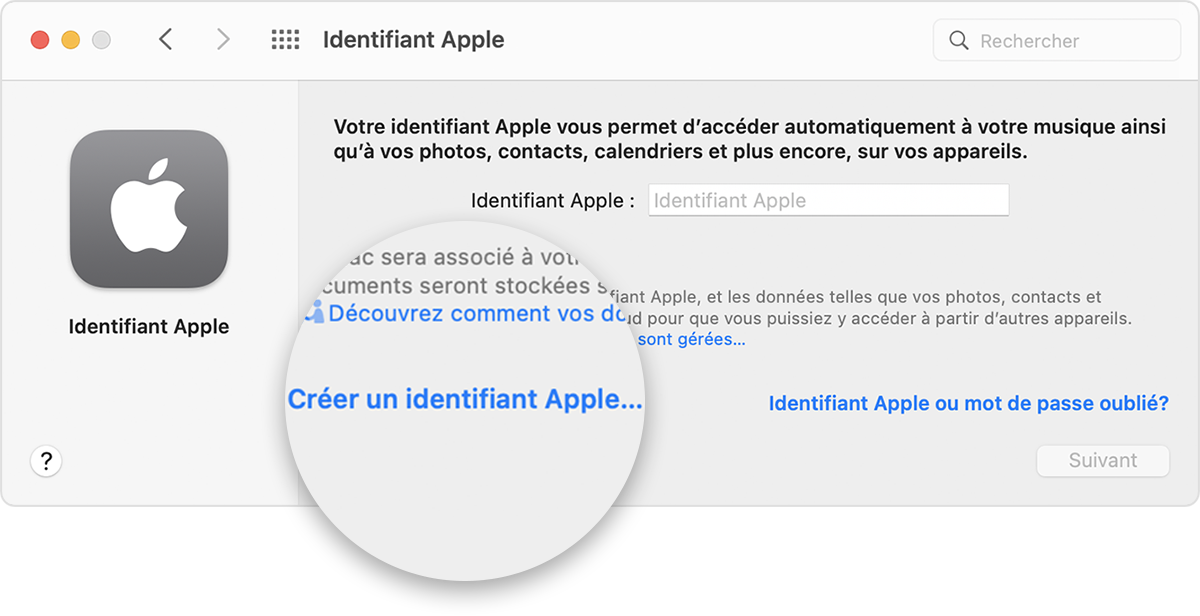Click inside the Identifiant Apple input field
This screenshot has height=616, width=1200.
coord(828,200)
